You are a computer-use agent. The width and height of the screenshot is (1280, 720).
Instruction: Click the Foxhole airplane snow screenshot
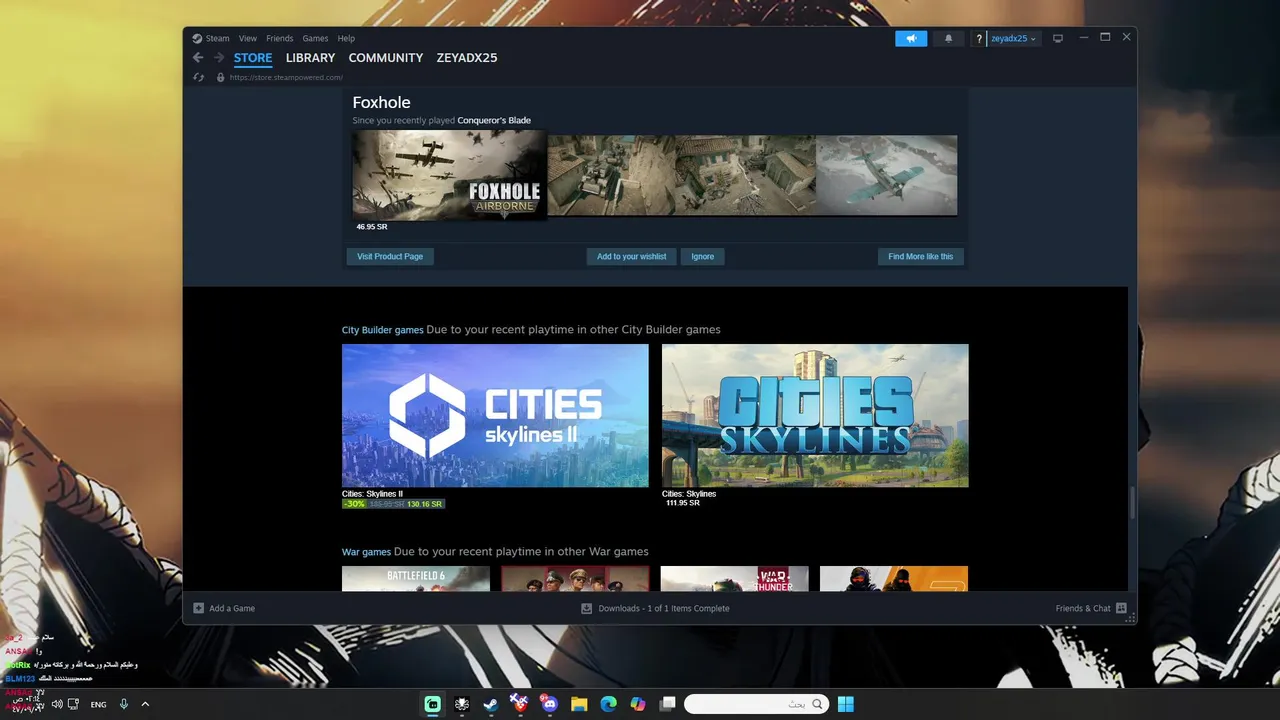tap(886, 175)
